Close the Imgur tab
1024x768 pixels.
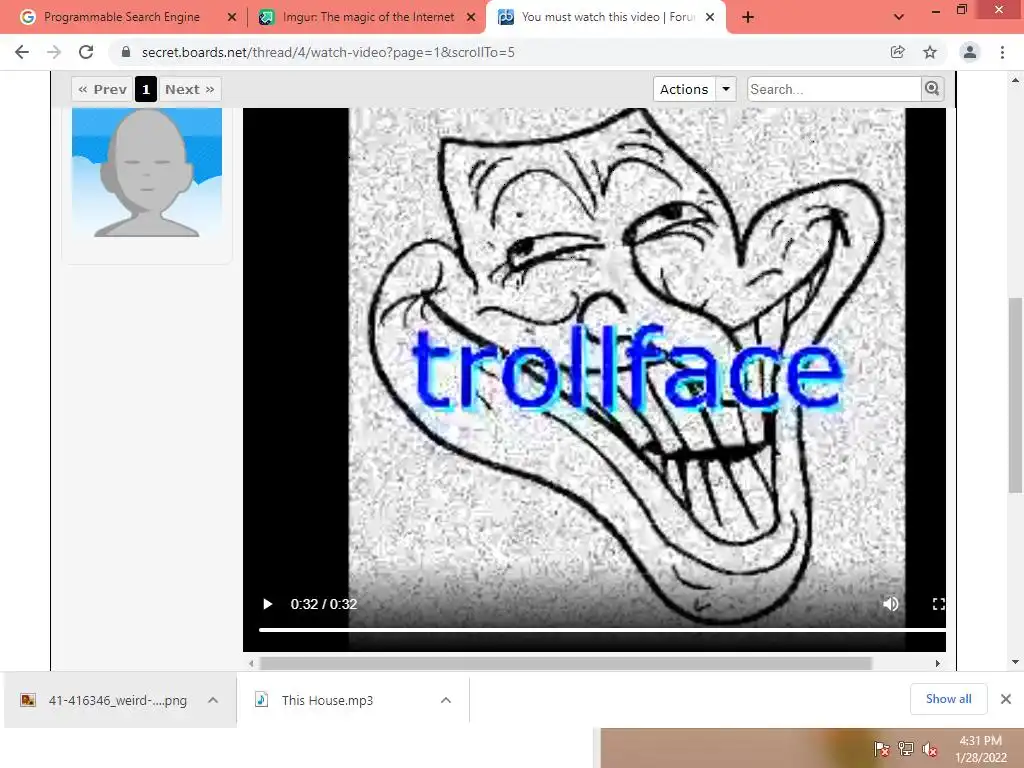(x=471, y=18)
